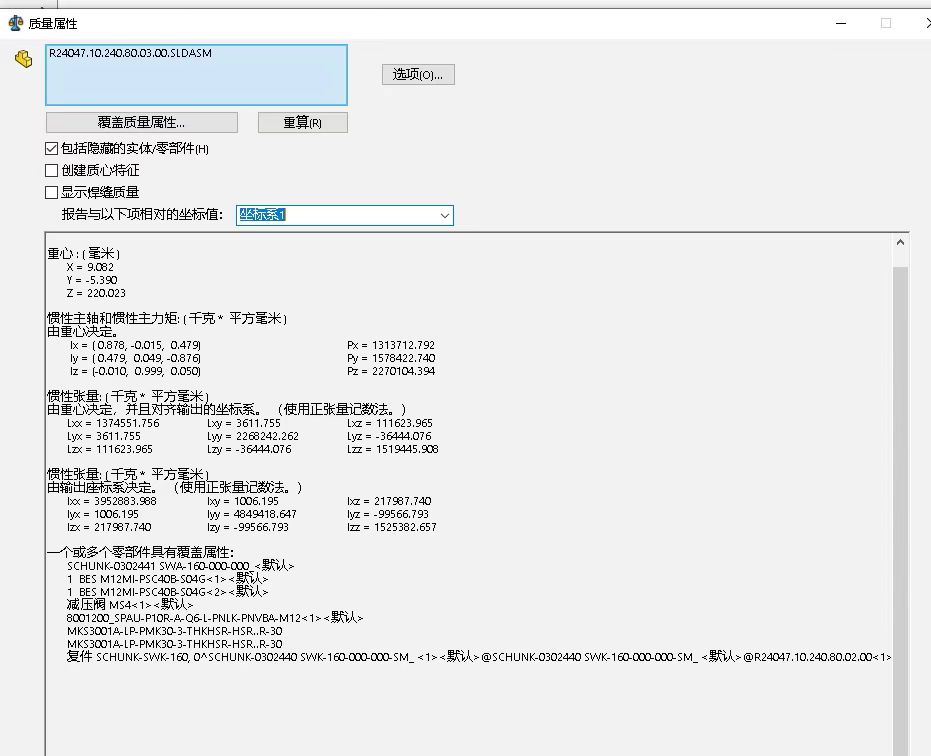Click the 8001200_SPAU-P10R-A-Q6-L component line
Image resolution: width=931 pixels, height=756 pixels.
tap(215, 618)
